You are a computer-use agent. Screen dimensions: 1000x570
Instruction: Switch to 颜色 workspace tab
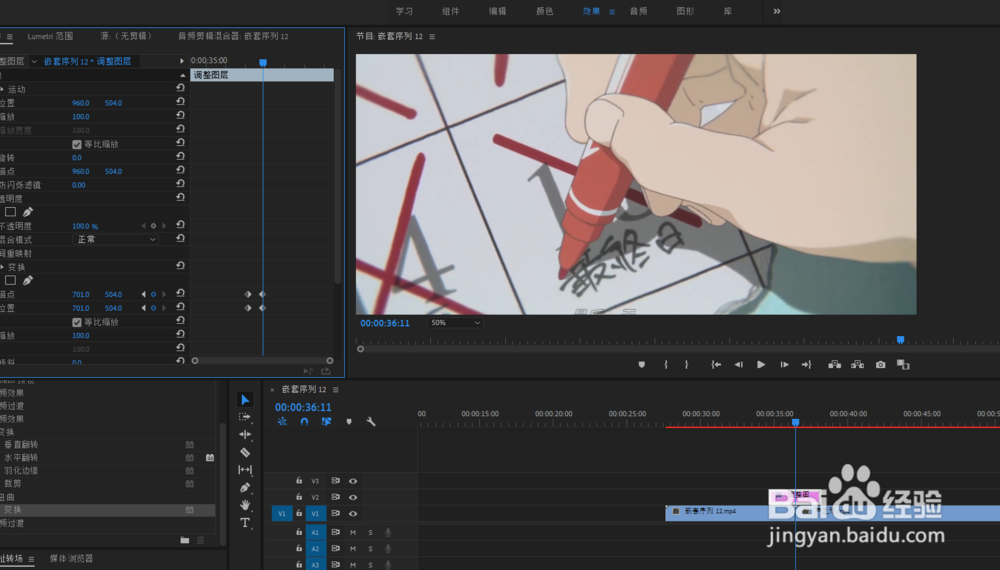point(545,11)
